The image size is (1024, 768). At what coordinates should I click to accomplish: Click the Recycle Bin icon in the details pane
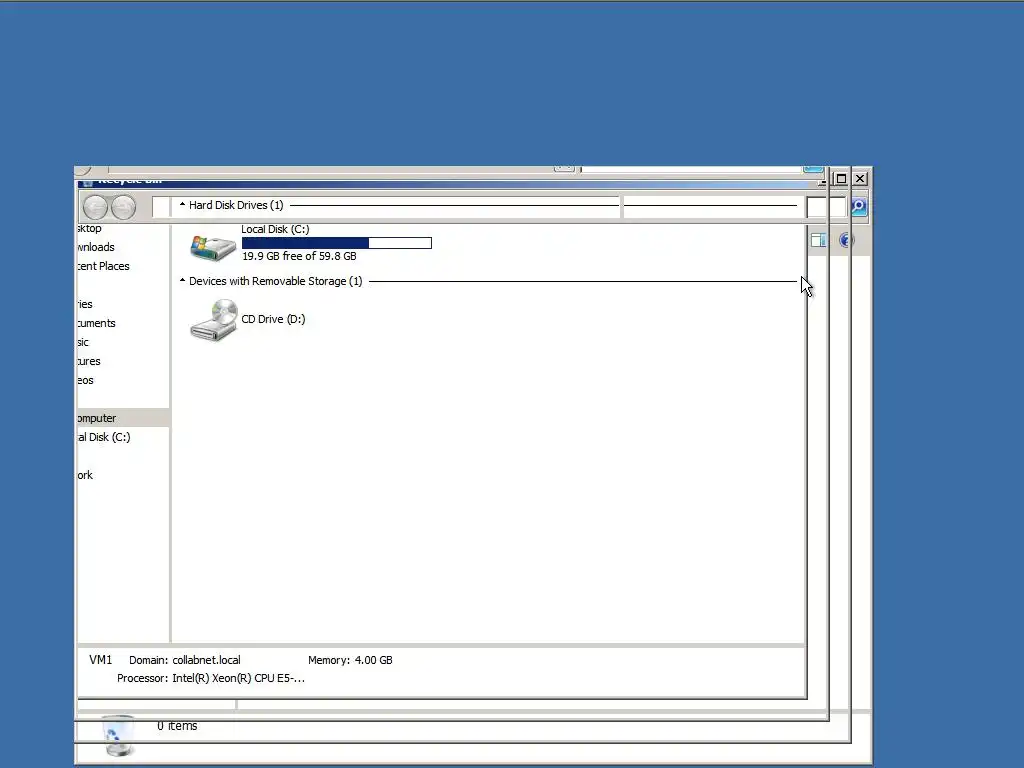click(x=118, y=736)
